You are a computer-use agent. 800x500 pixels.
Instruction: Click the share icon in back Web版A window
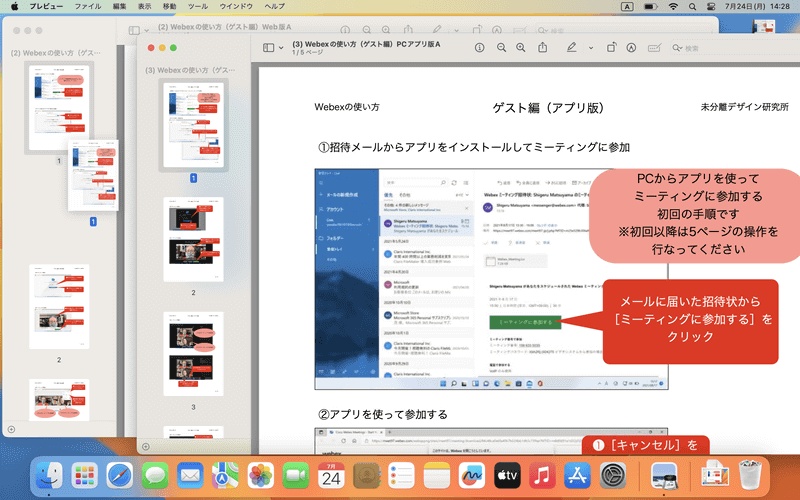408,30
